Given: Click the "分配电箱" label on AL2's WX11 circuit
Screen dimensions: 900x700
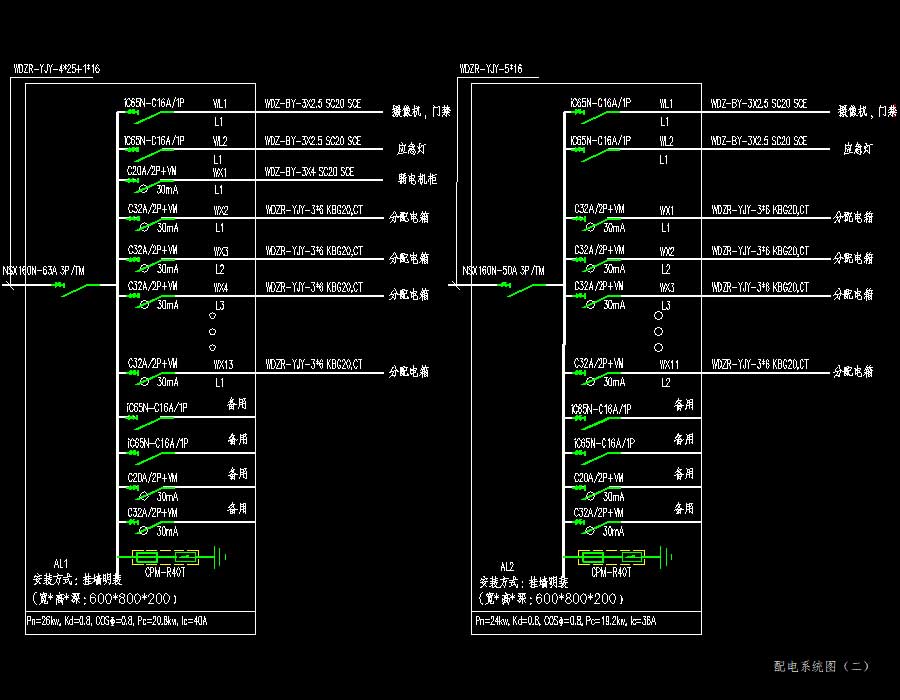Looking at the screenshot, I should coord(854,372).
